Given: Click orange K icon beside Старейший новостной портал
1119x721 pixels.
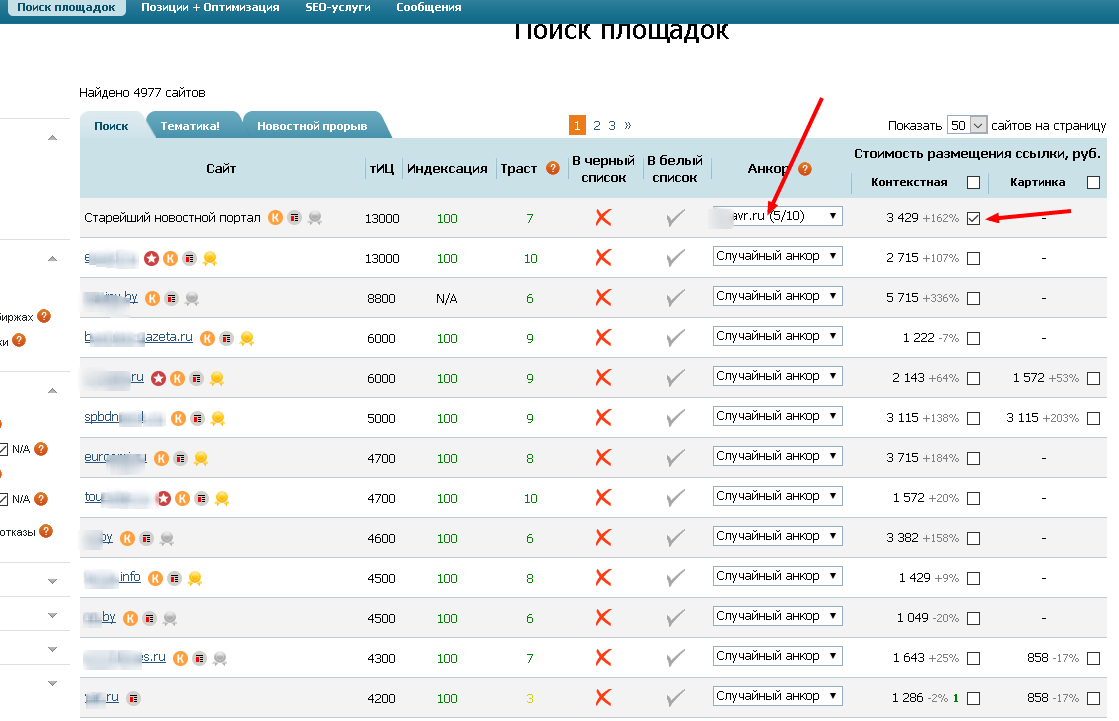Looking at the screenshot, I should 275,218.
